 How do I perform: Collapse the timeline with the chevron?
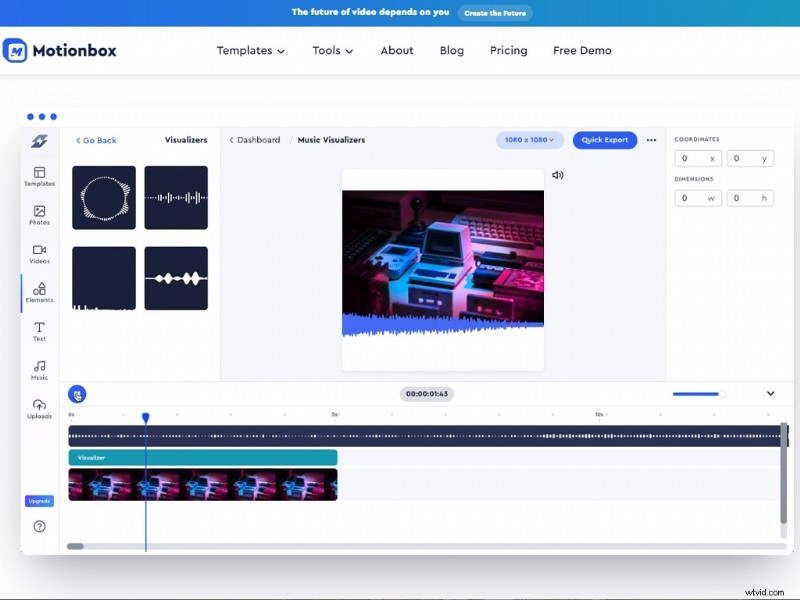(771, 393)
